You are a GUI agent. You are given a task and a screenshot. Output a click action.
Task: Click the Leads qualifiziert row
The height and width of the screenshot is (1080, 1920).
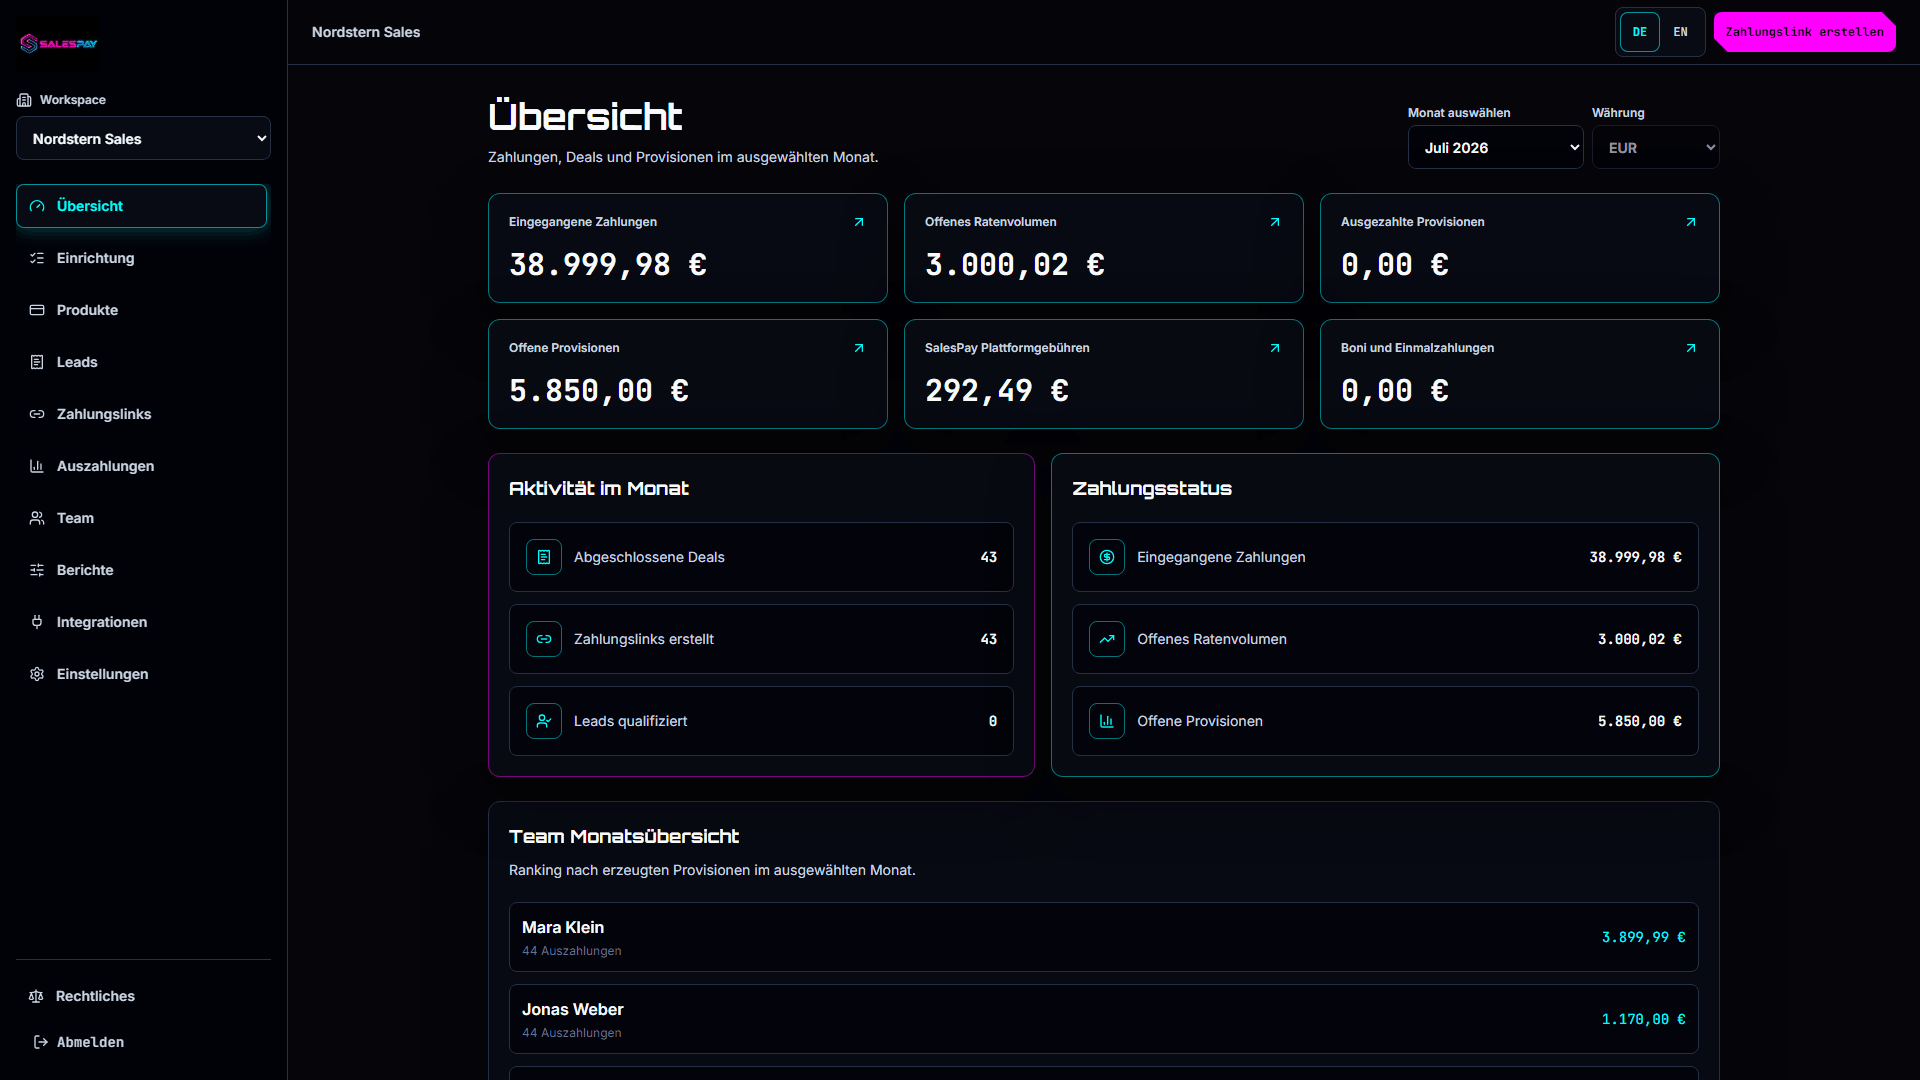click(x=761, y=721)
